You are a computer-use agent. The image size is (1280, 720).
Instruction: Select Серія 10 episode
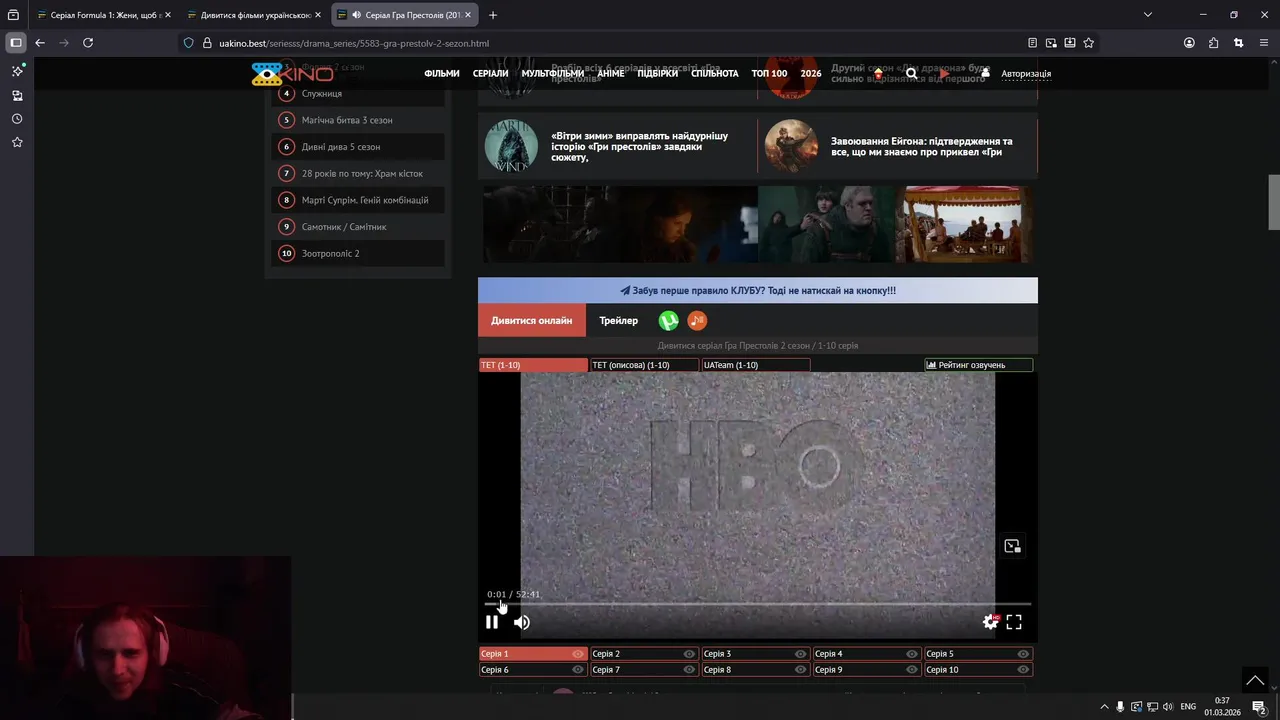point(978,670)
